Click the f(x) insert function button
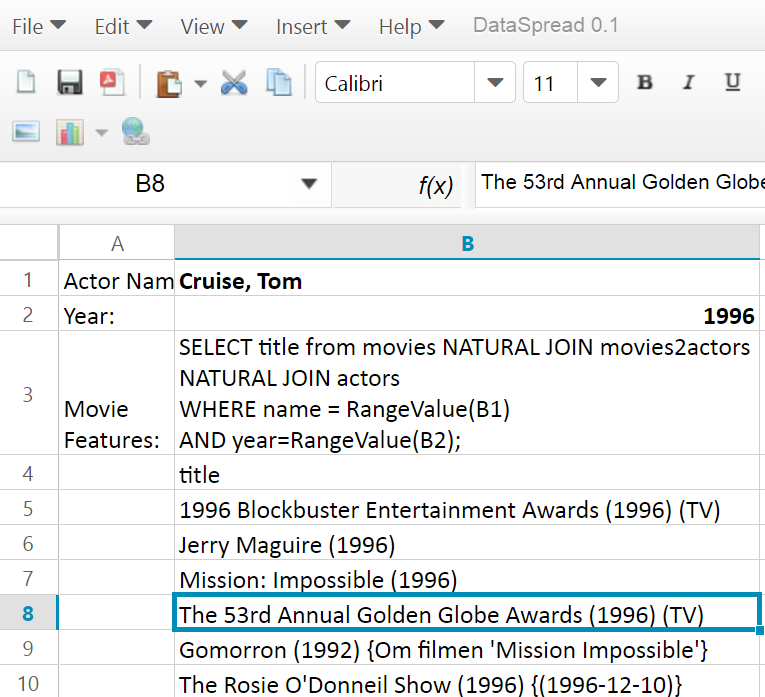 [435, 185]
